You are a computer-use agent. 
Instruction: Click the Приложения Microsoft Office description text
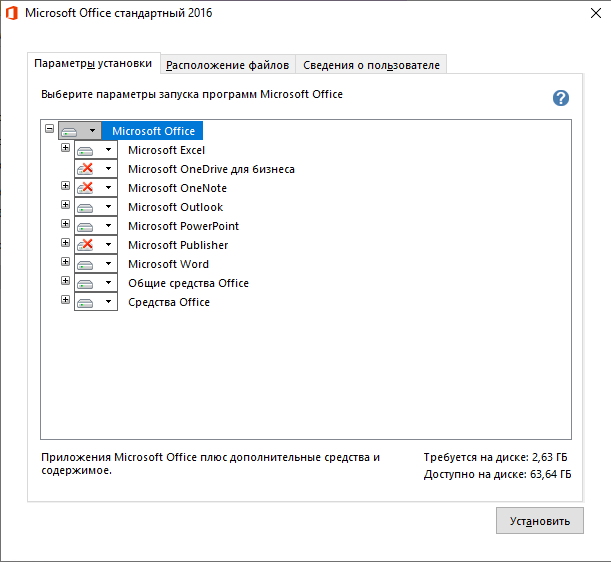coord(210,464)
